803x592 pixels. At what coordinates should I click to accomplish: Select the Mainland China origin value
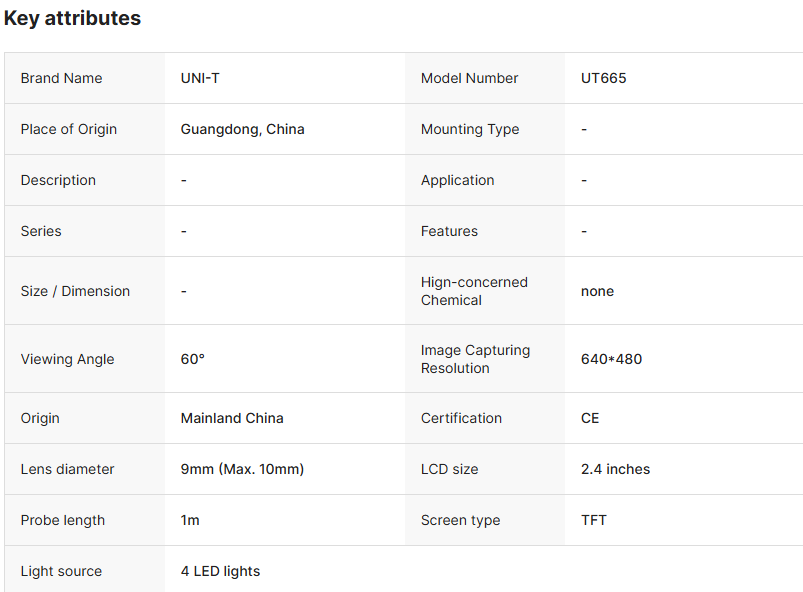[232, 418]
